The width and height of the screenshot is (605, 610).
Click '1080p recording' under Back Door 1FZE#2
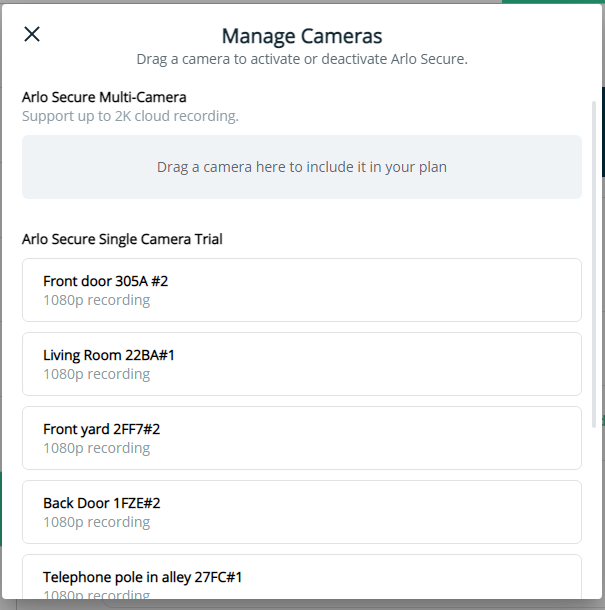pos(96,522)
